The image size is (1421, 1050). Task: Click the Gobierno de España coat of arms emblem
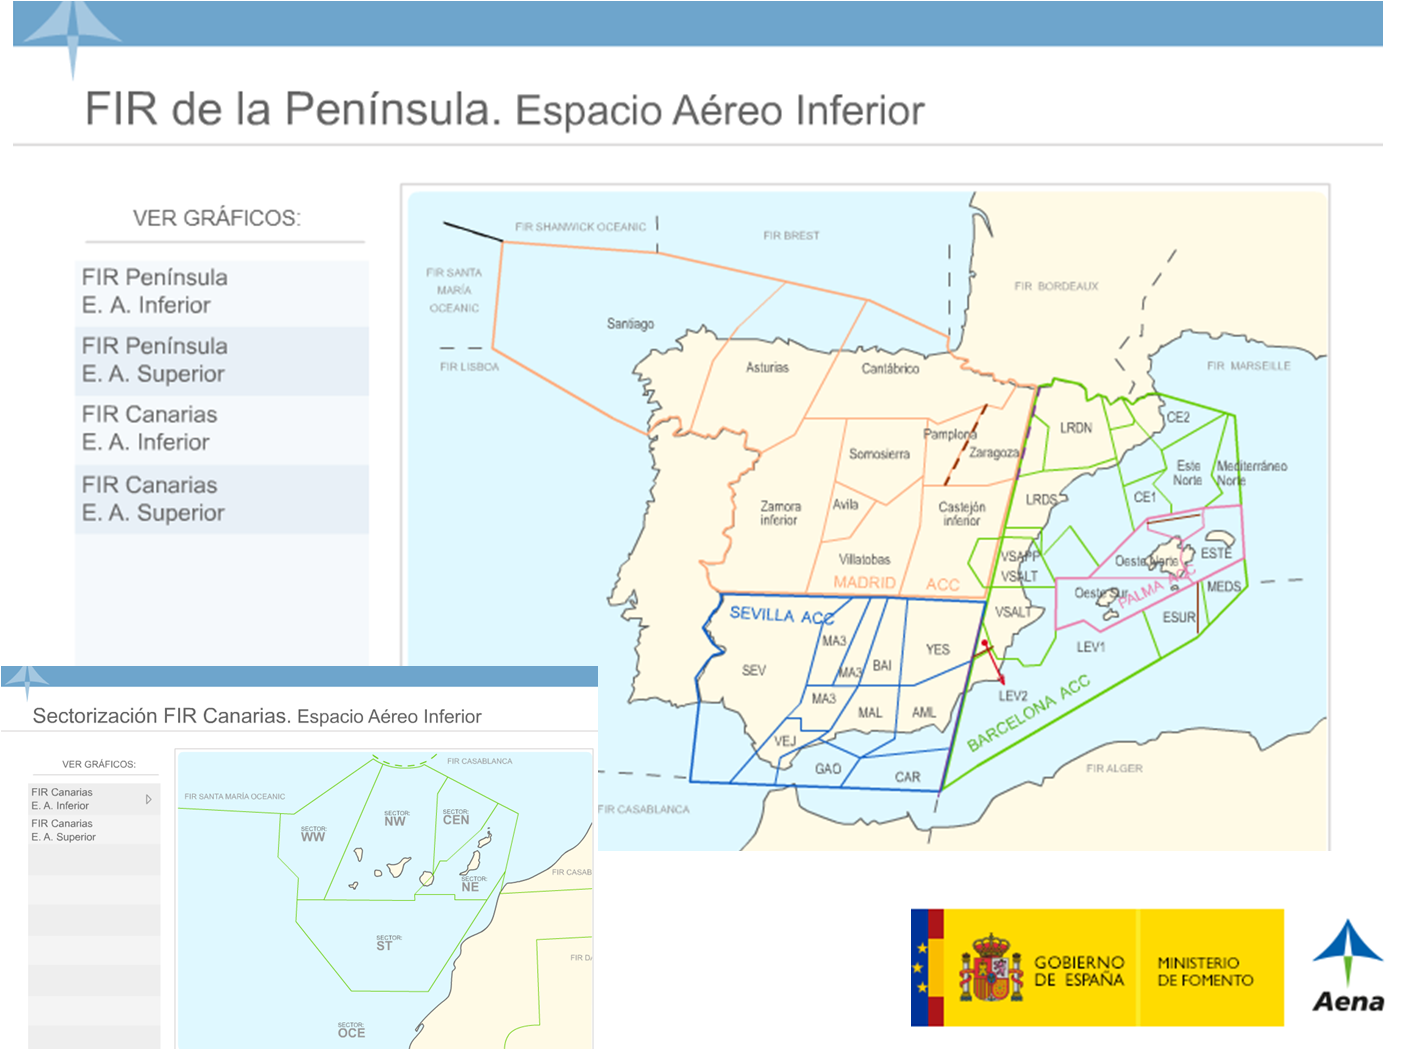point(991,967)
